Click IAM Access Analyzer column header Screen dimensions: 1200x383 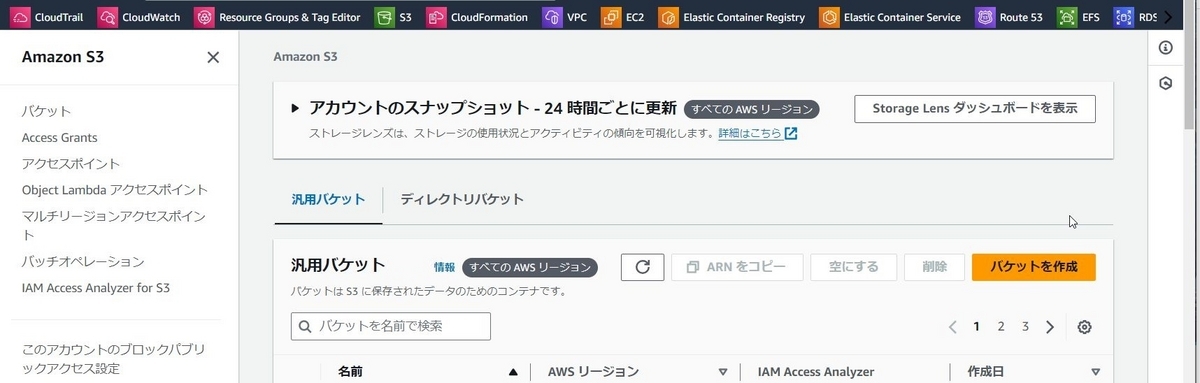[816, 372]
